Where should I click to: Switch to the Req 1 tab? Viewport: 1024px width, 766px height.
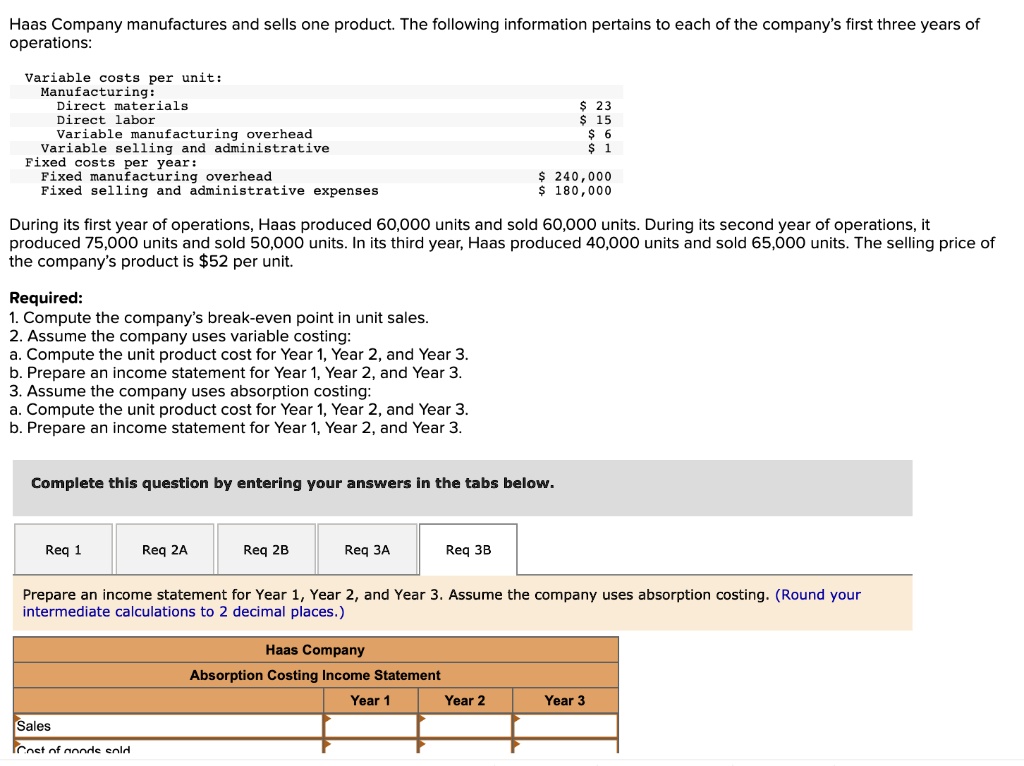click(x=63, y=549)
